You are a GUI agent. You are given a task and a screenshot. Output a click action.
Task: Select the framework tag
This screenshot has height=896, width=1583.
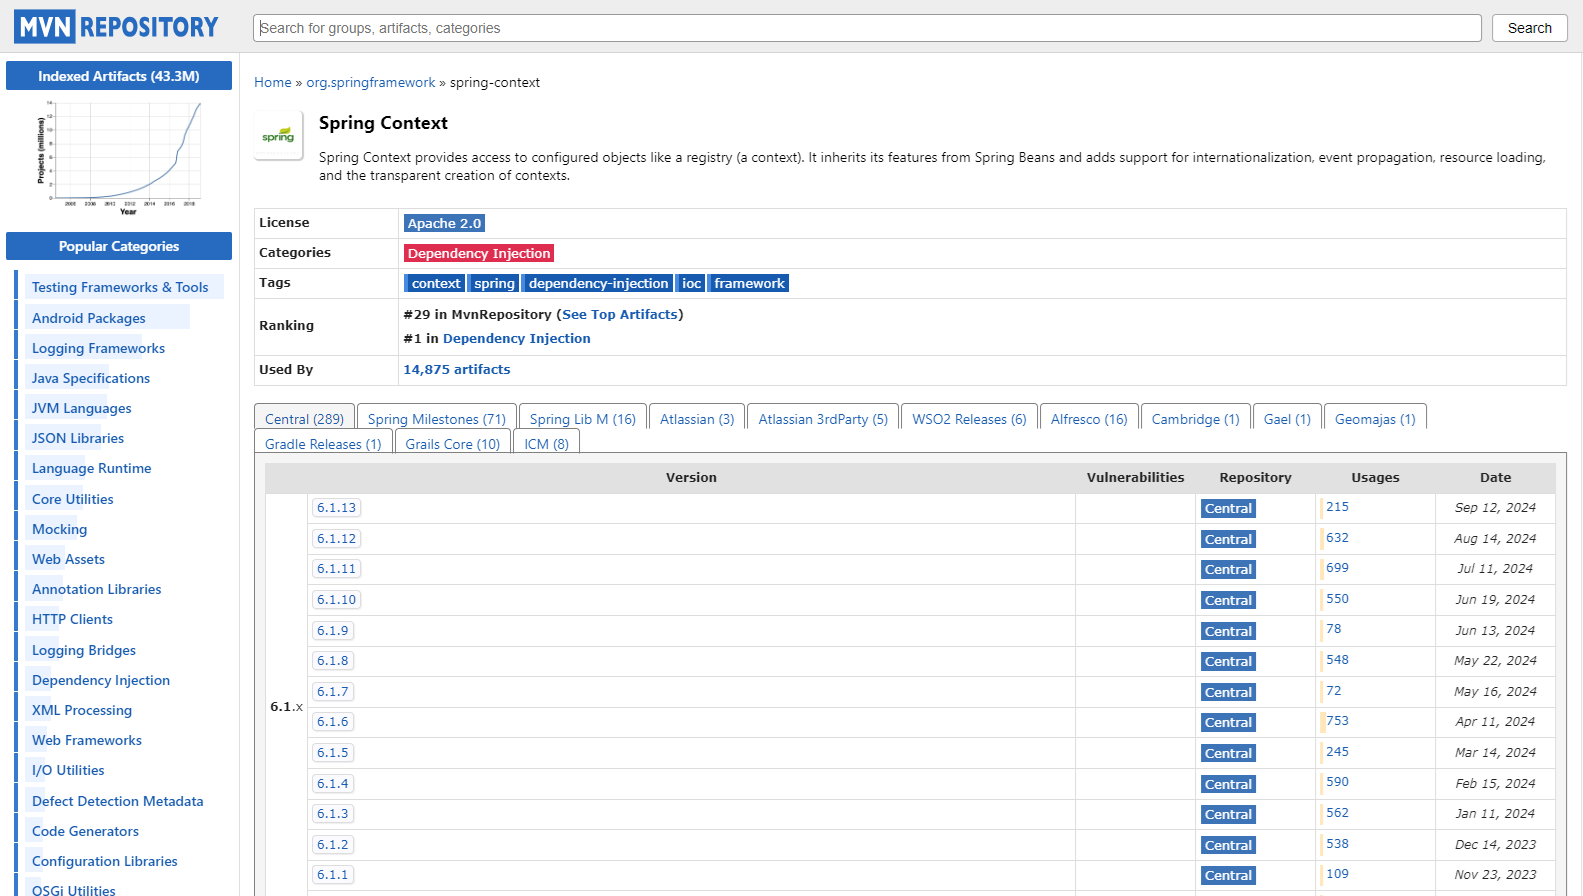click(x=749, y=284)
